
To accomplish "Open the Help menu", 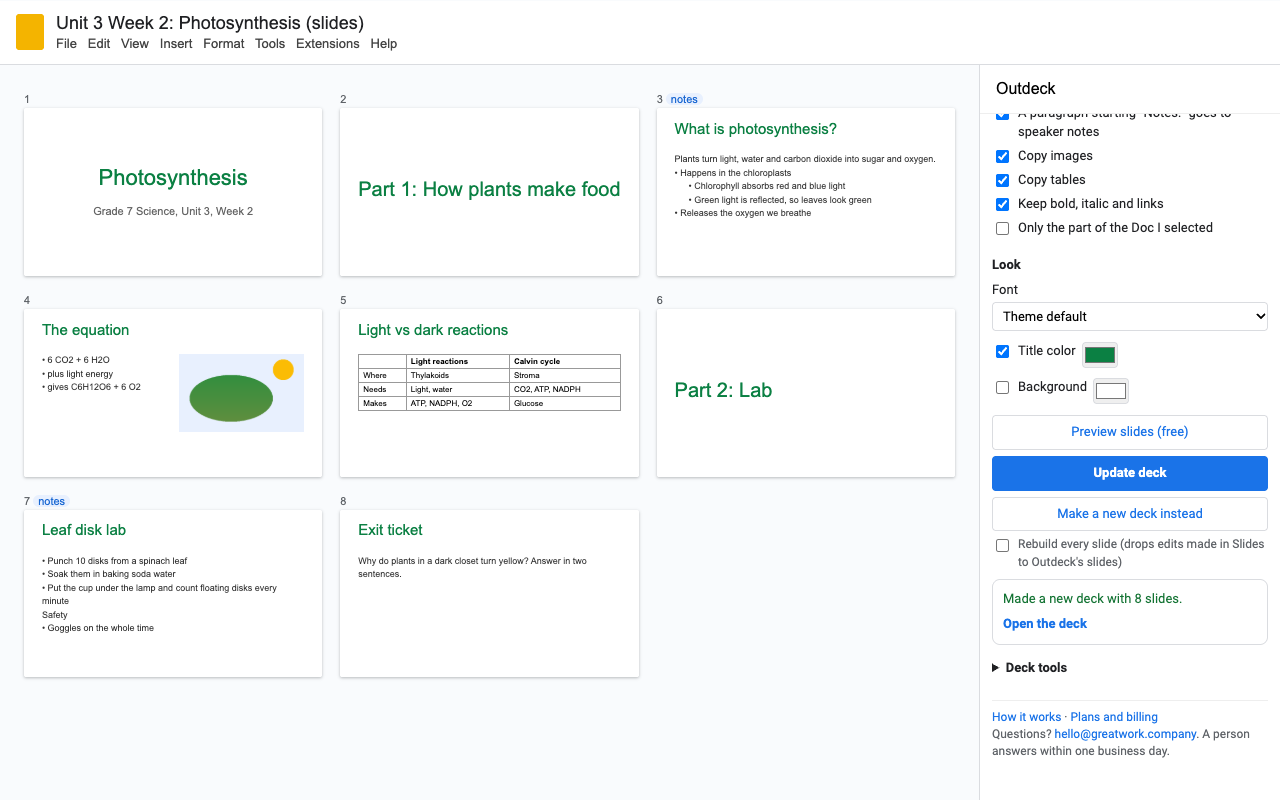I will point(384,44).
